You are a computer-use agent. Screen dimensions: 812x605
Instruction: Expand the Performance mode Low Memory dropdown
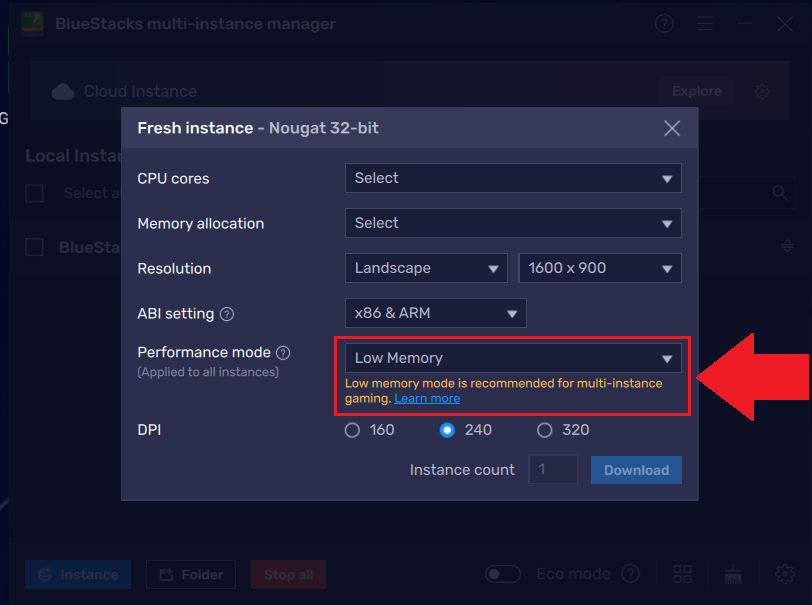pos(513,358)
